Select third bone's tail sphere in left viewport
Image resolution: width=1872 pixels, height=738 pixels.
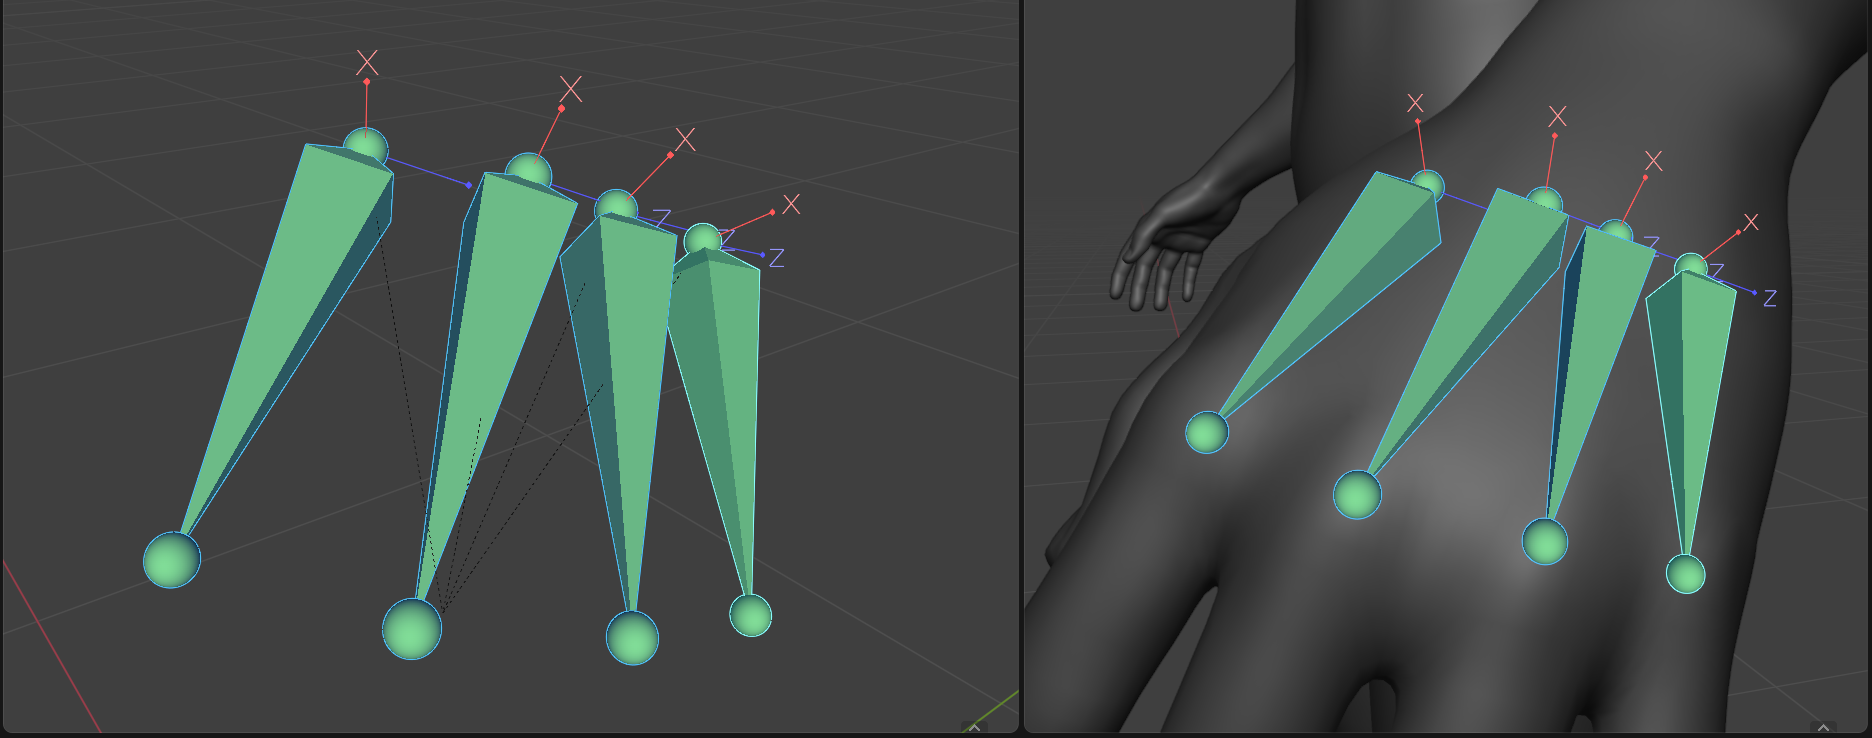coord(632,638)
